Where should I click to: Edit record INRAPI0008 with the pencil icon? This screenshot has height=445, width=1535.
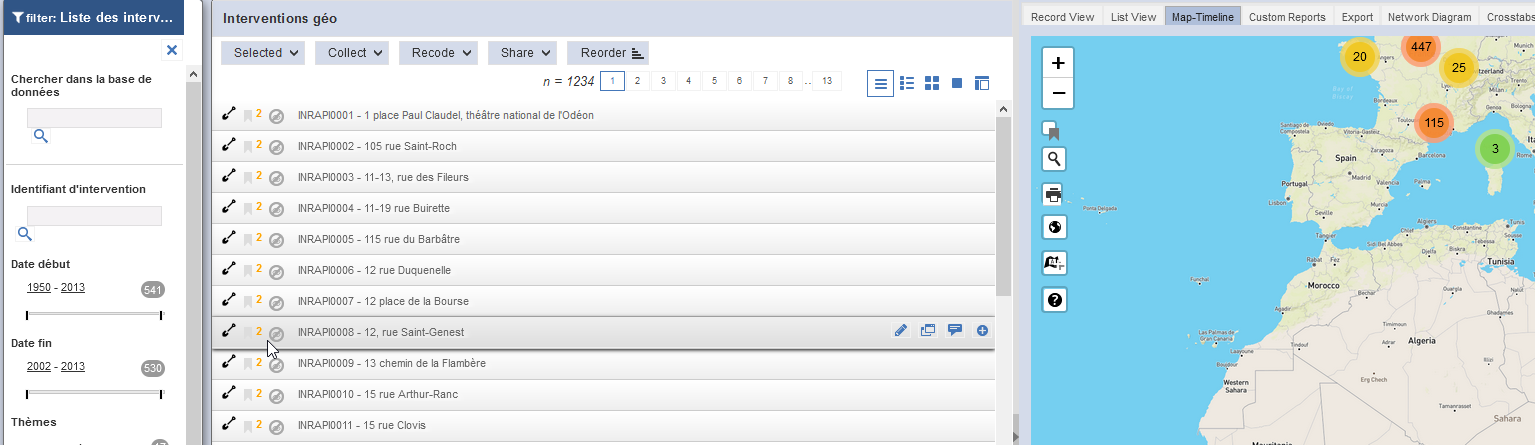tap(901, 331)
